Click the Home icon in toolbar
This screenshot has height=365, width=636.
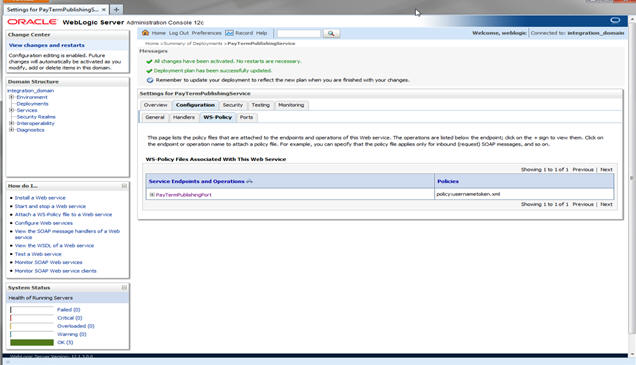point(145,33)
